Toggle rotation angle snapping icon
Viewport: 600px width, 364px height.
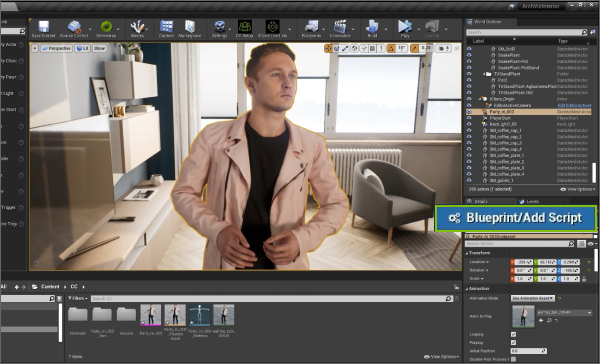click(x=391, y=48)
